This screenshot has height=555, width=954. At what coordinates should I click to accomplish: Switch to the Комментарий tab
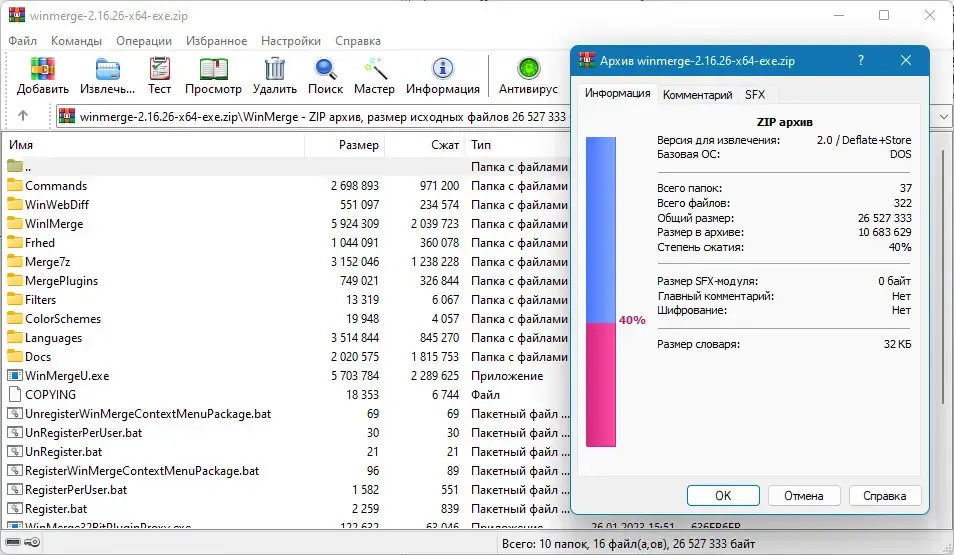(697, 95)
